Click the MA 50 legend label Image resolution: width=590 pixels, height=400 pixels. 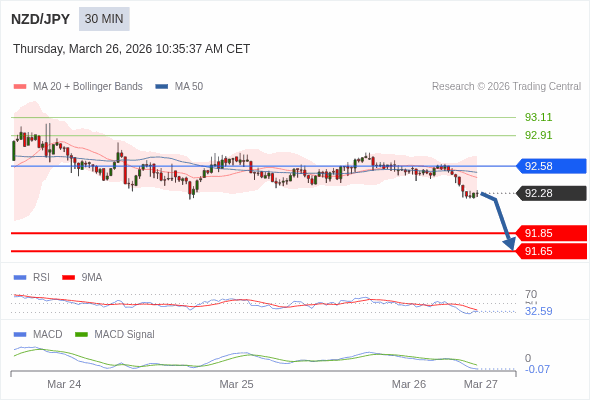(189, 87)
